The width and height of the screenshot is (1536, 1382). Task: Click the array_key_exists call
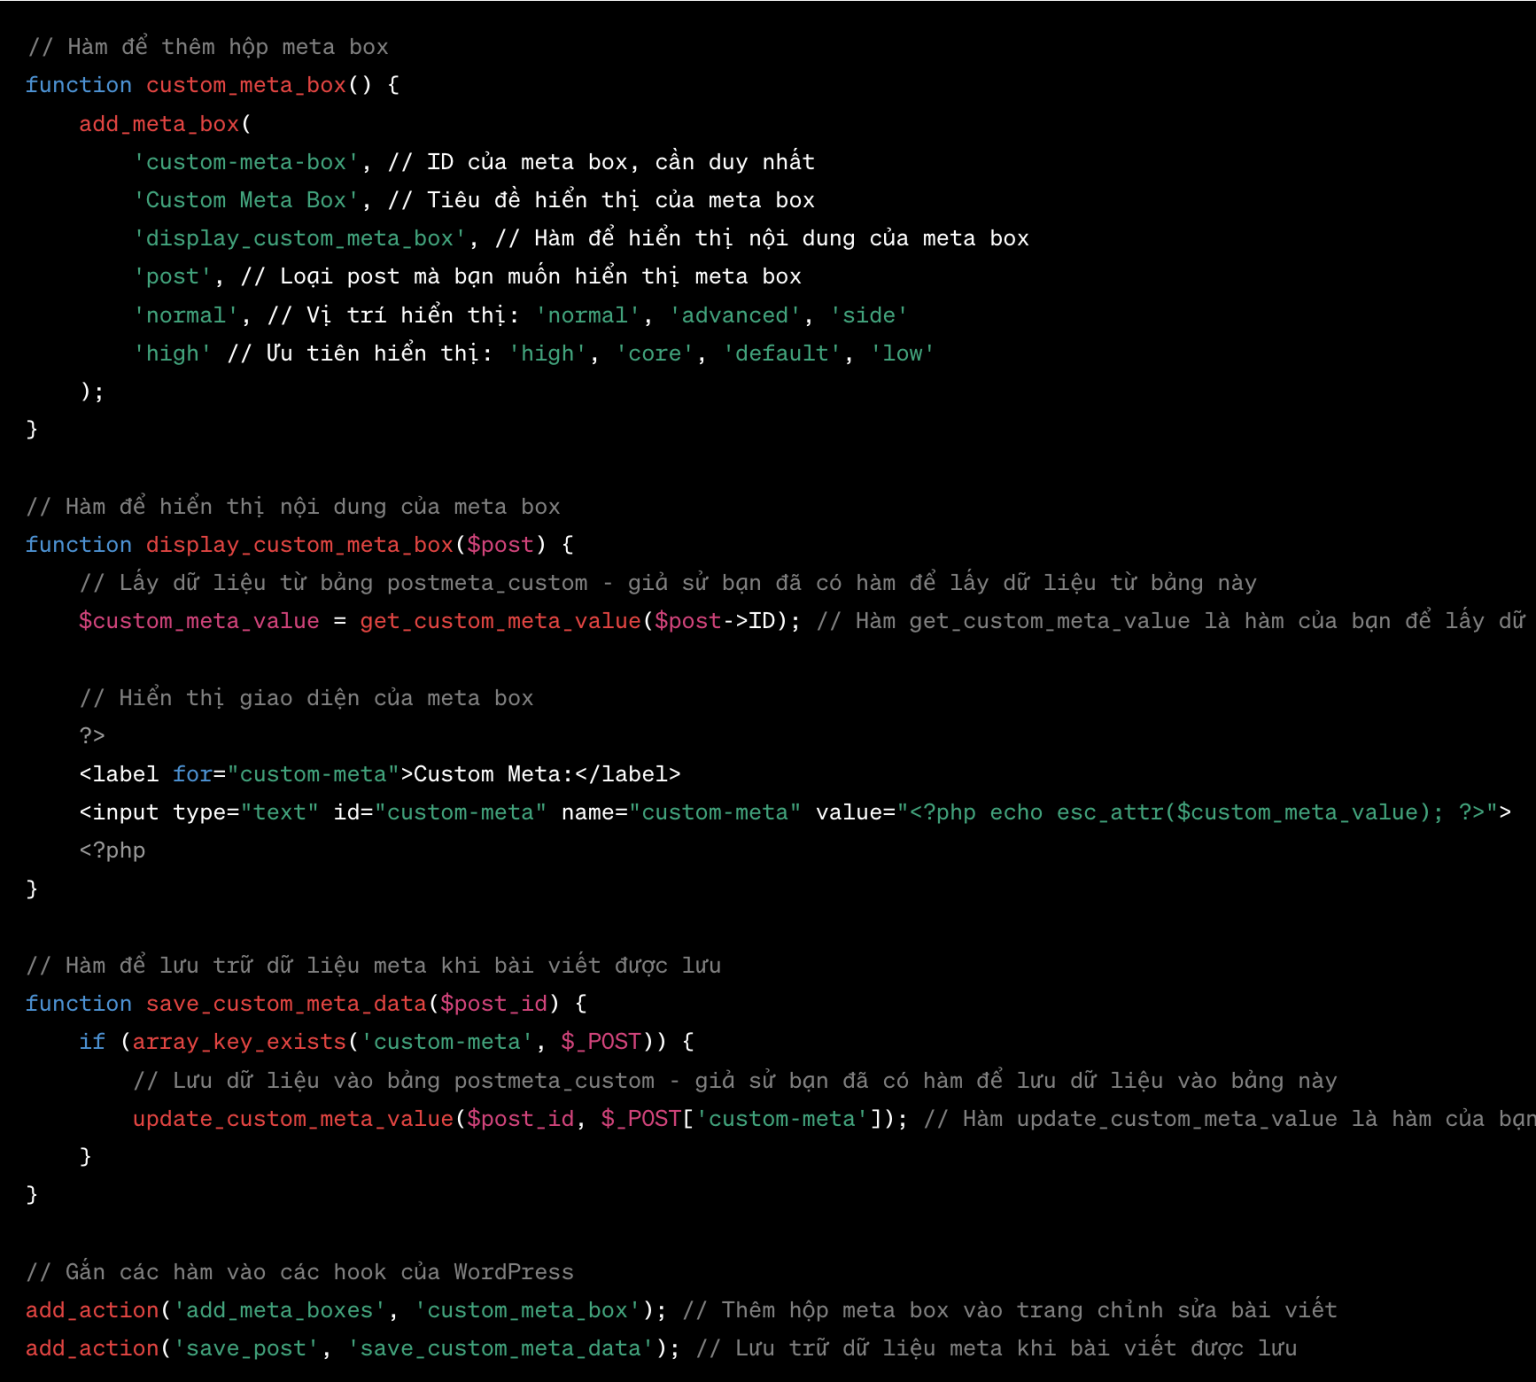tap(238, 1042)
